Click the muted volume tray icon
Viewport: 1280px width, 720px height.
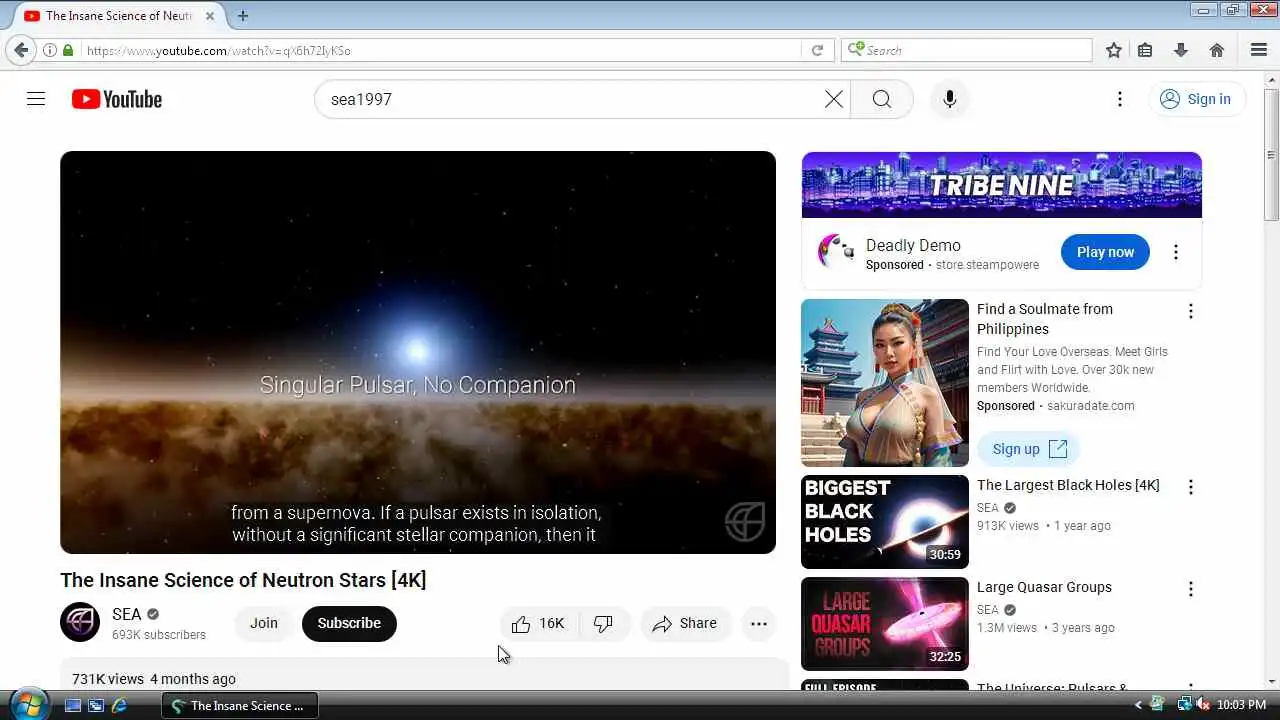[1203, 705]
